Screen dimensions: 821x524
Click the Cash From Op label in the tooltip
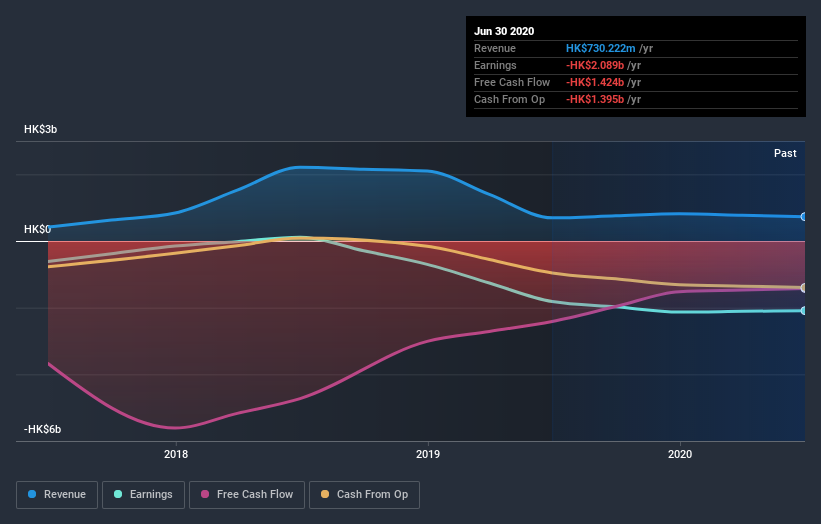click(x=509, y=99)
